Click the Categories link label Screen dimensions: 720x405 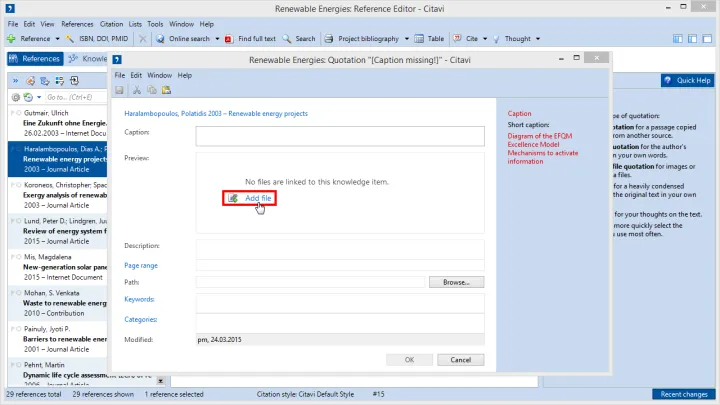pos(141,319)
